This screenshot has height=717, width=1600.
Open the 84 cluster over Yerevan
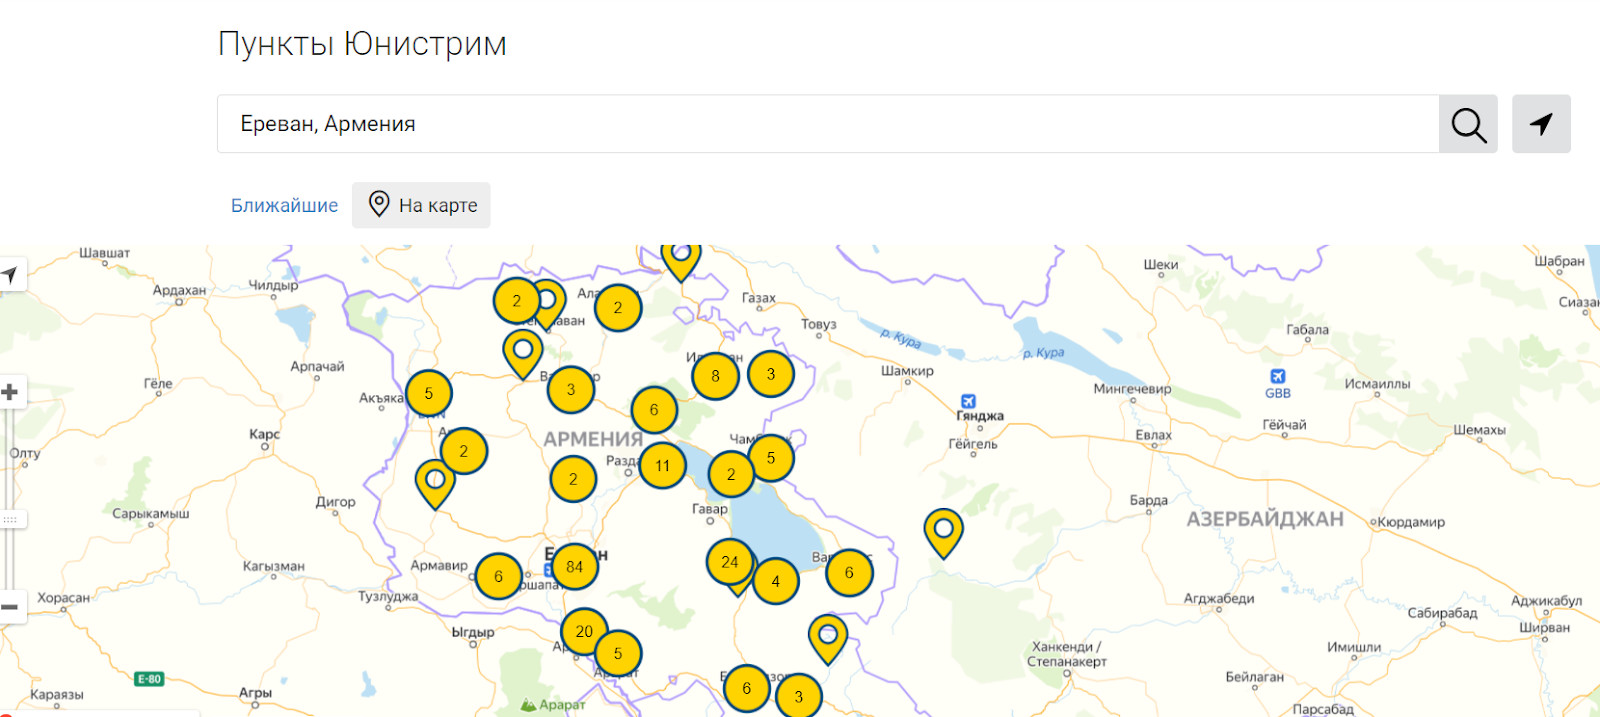tap(574, 567)
